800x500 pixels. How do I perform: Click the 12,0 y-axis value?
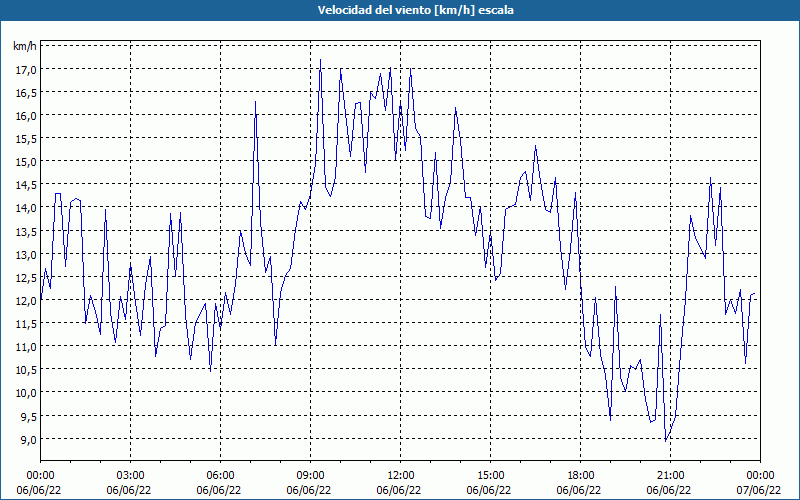coord(27,301)
